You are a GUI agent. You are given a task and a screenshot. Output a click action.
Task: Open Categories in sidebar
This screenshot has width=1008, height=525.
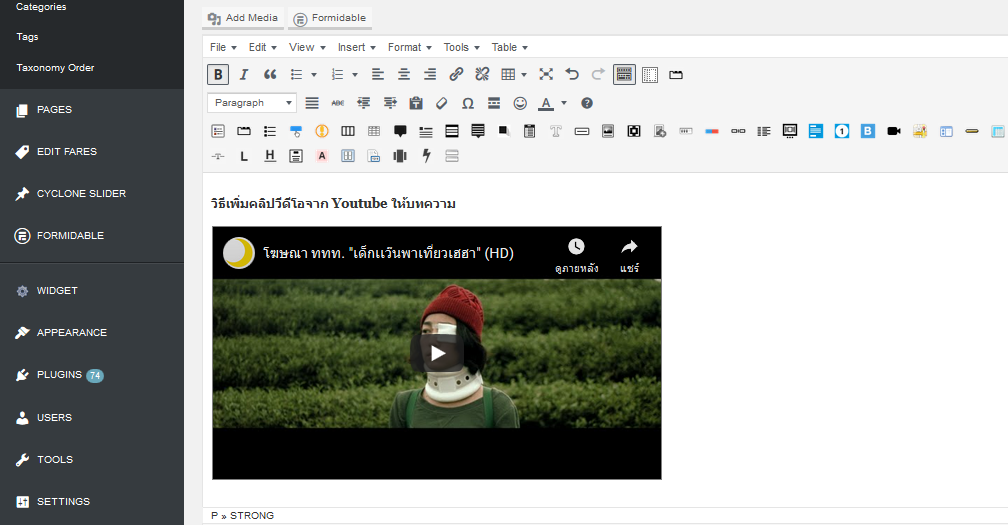tap(41, 6)
